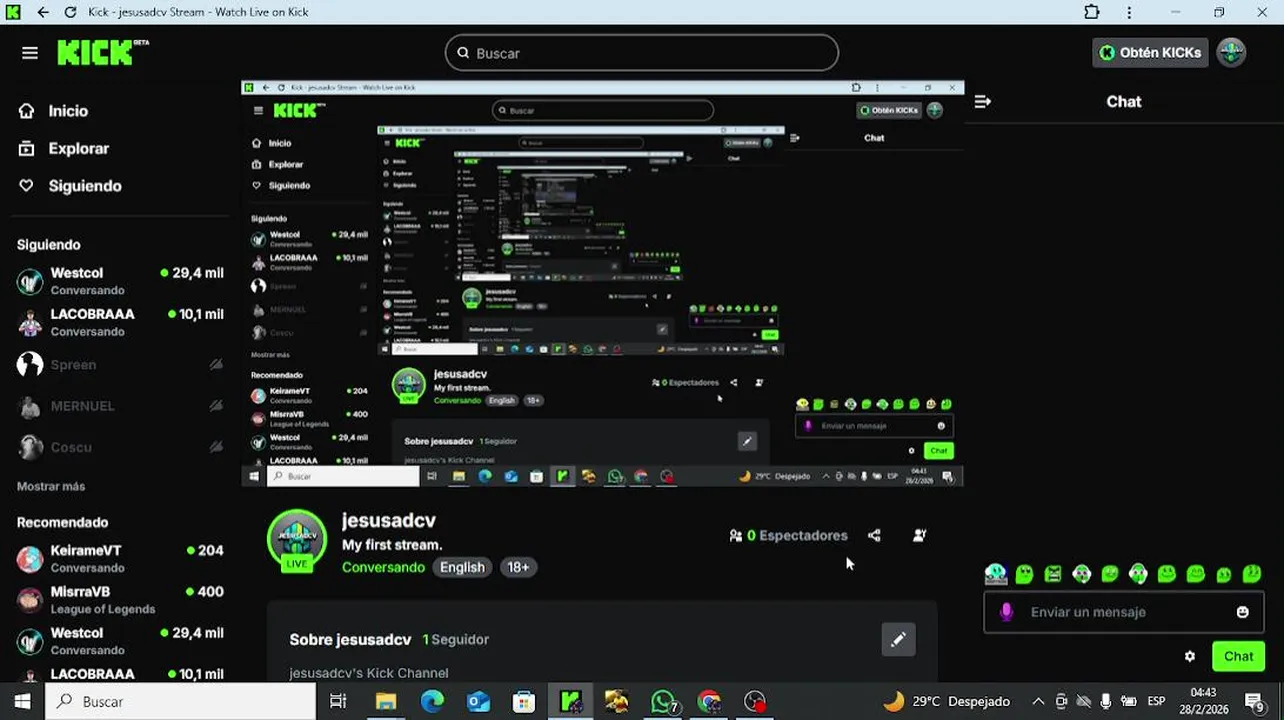
Task: Insert the angry square-faced green emote
Action: [1053, 574]
